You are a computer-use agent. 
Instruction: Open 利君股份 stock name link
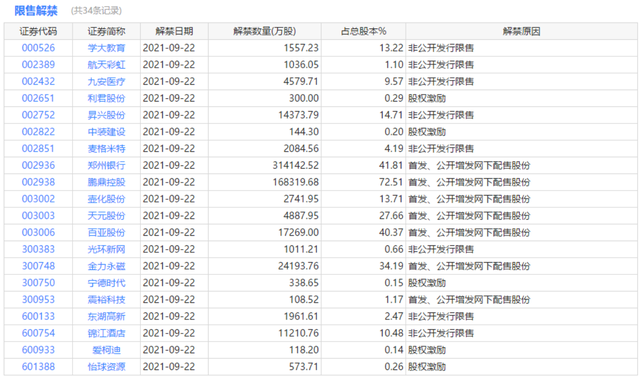pyautogui.click(x=107, y=98)
